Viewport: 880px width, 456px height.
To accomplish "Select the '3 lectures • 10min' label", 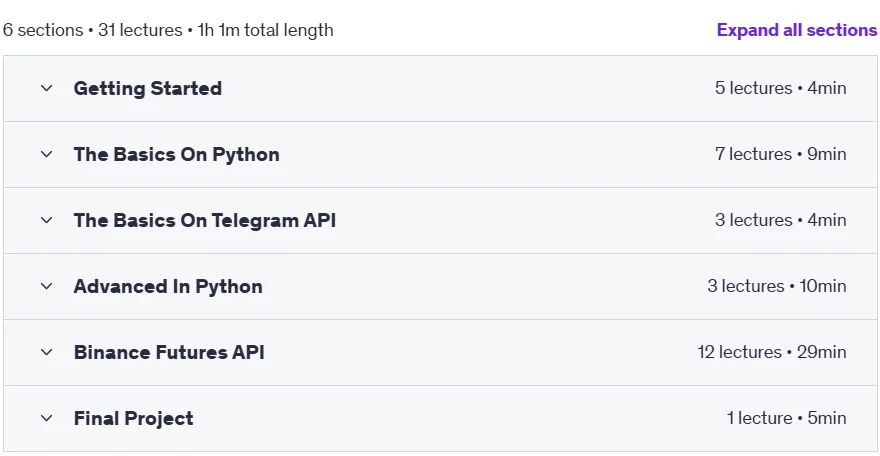I will pyautogui.click(x=777, y=286).
